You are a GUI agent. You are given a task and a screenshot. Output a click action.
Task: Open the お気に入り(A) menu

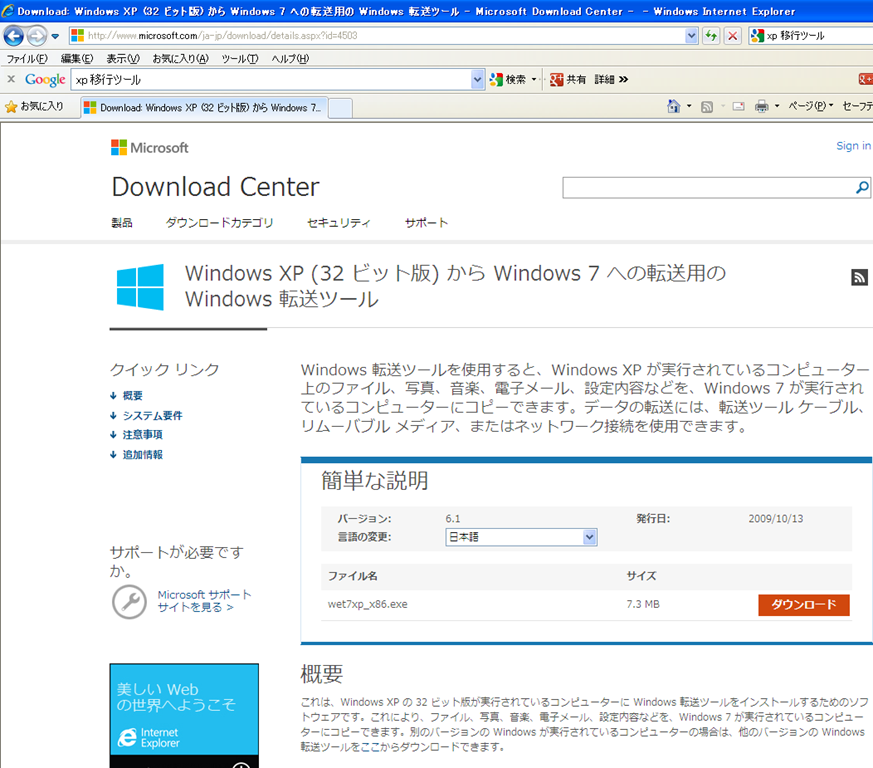coord(180,58)
